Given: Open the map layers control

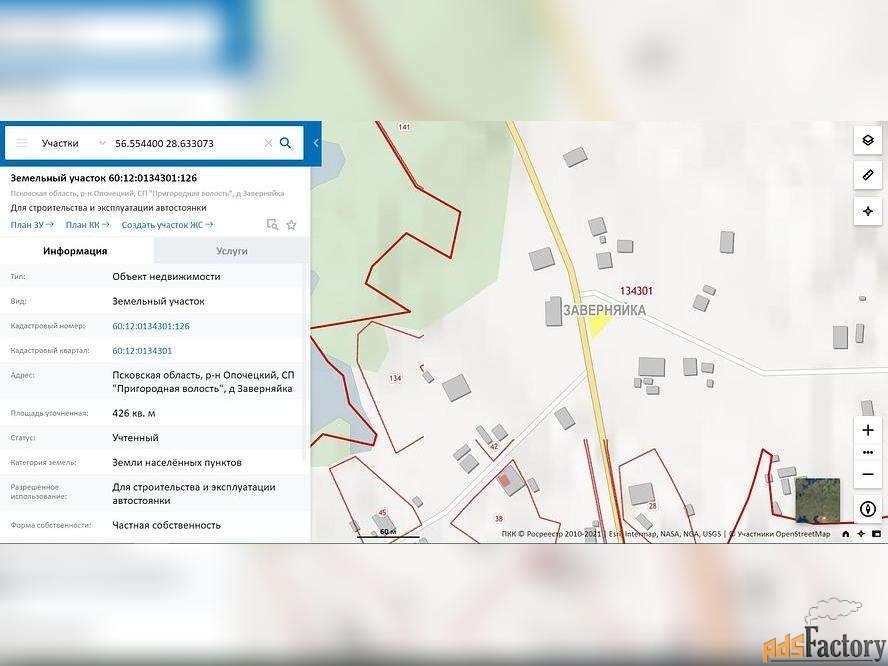Looking at the screenshot, I should [867, 140].
